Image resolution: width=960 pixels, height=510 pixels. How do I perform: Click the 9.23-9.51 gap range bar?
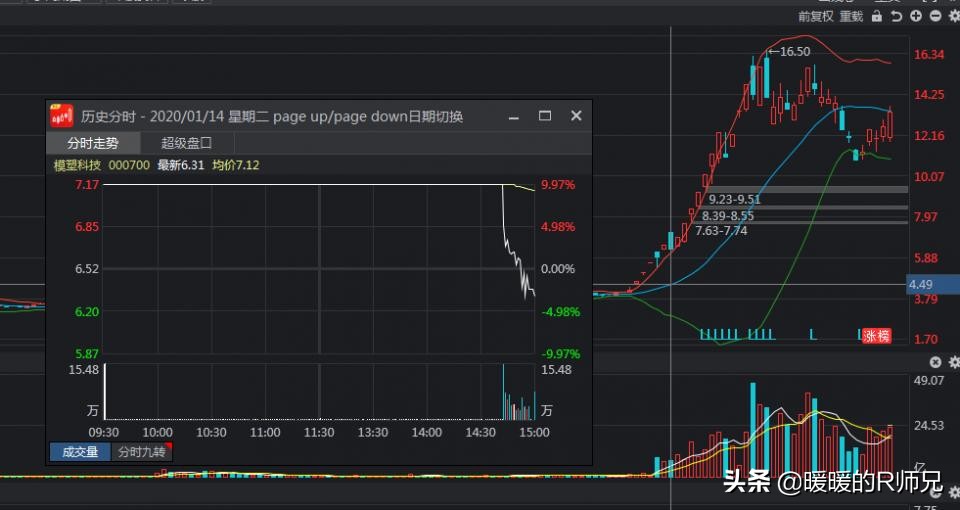point(735,199)
